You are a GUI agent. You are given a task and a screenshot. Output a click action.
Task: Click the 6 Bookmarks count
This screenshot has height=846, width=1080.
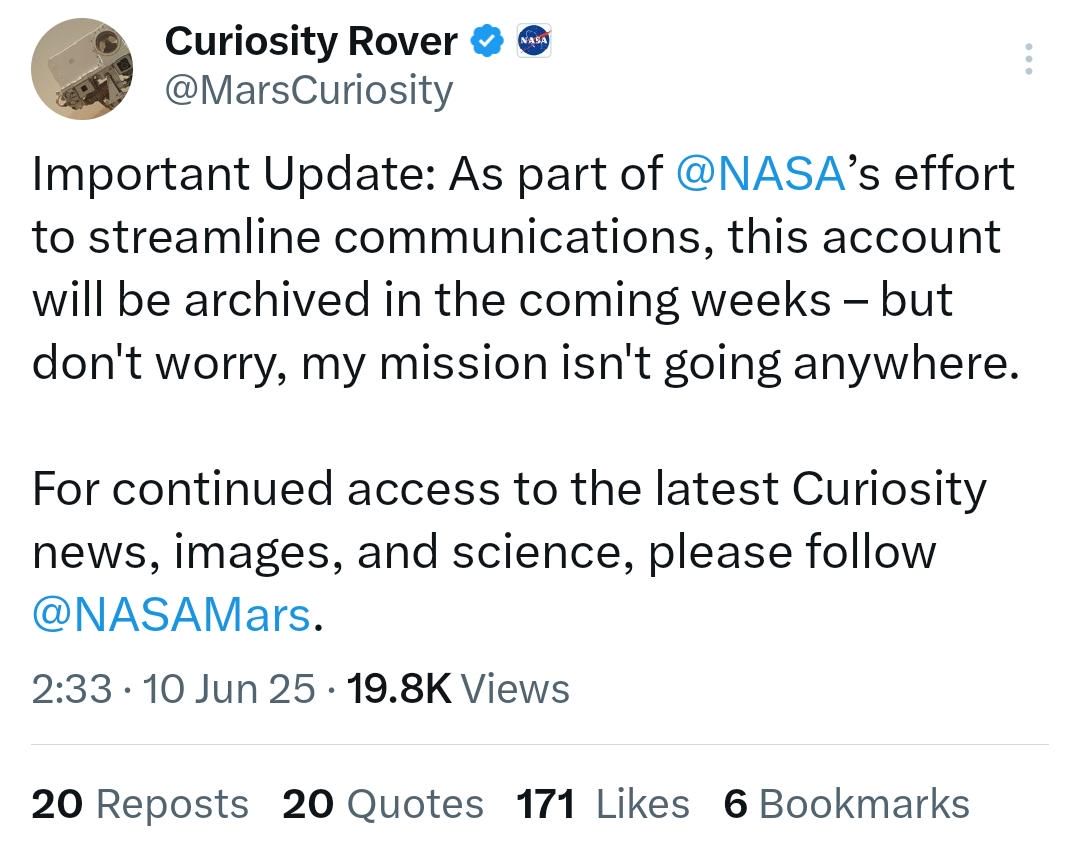click(847, 803)
